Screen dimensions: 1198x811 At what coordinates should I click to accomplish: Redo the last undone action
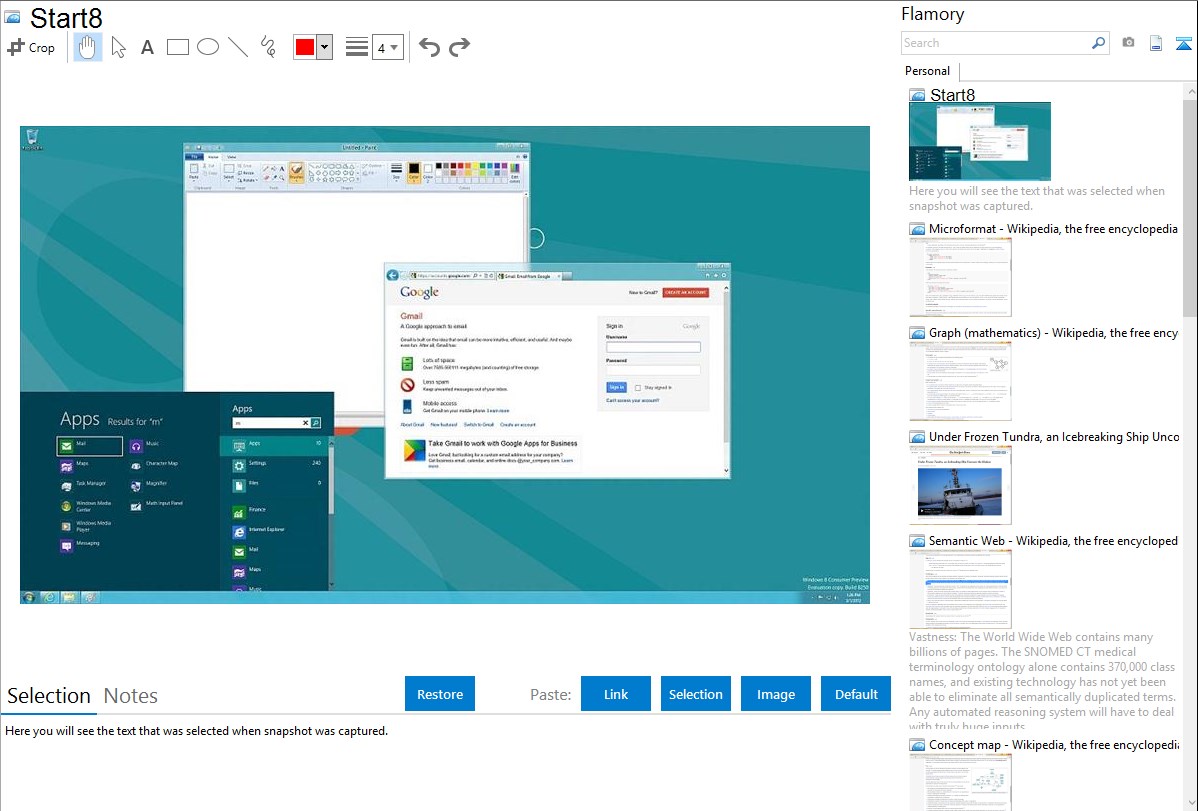(459, 47)
